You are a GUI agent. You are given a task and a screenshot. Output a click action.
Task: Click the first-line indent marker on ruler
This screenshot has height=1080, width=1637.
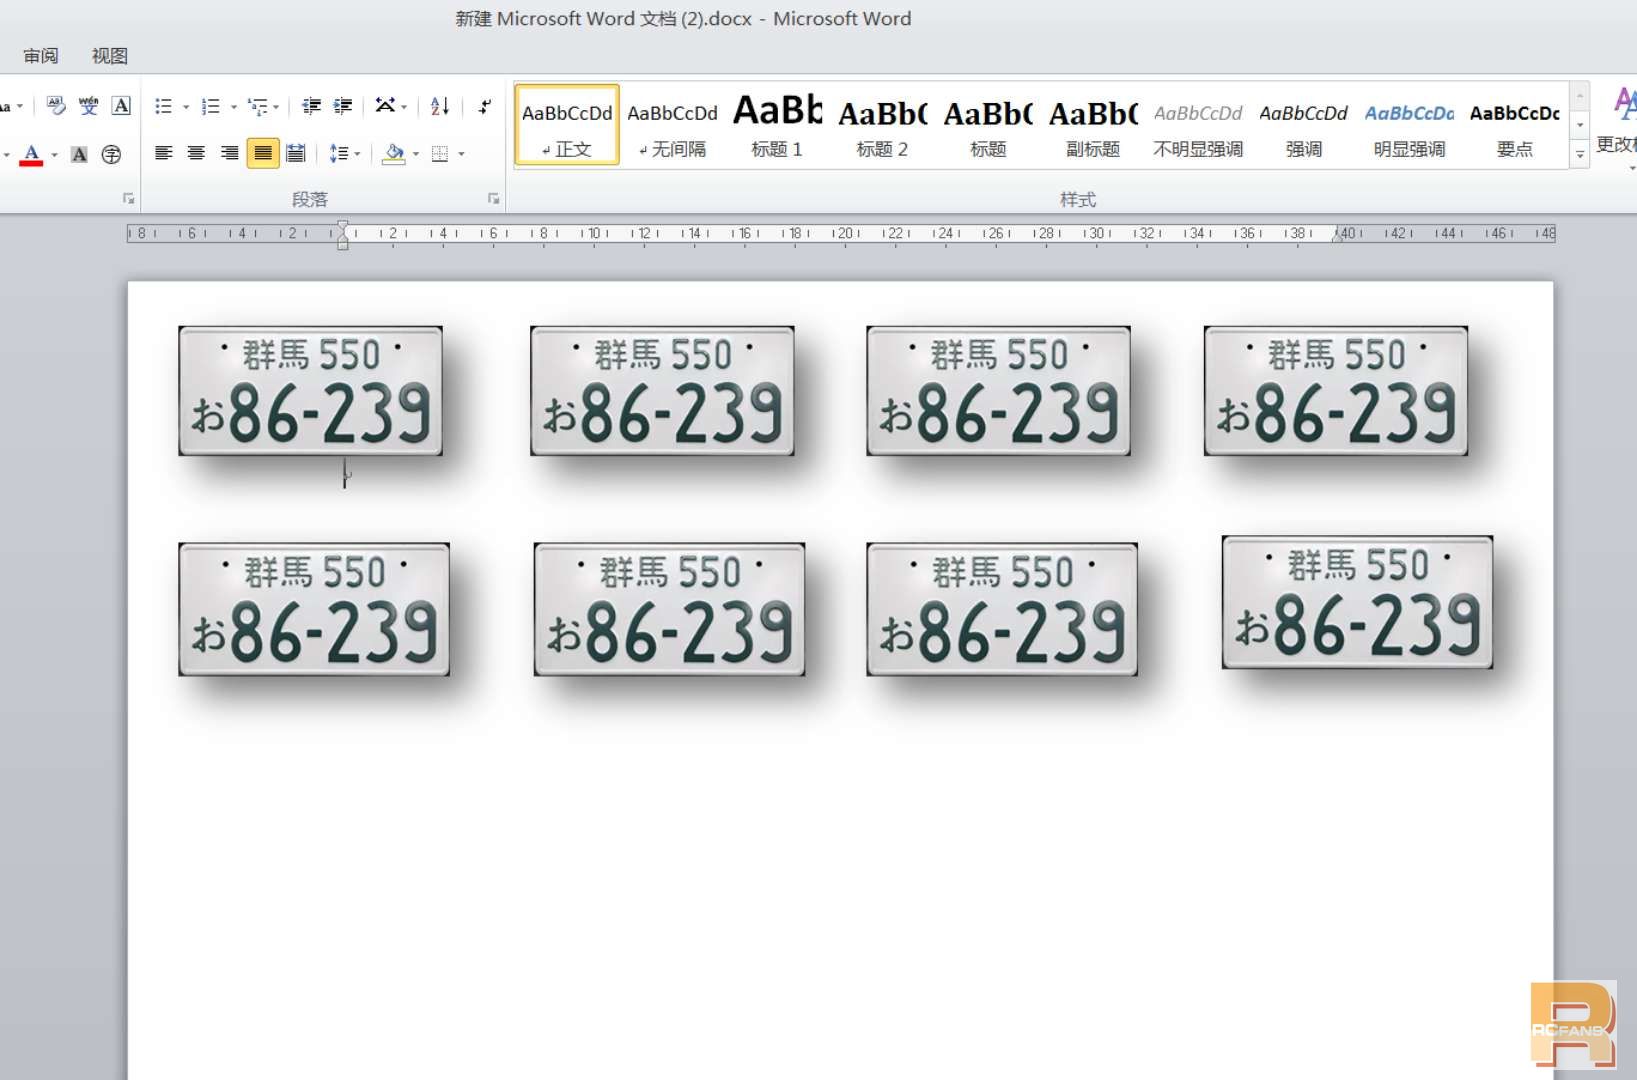(x=343, y=228)
